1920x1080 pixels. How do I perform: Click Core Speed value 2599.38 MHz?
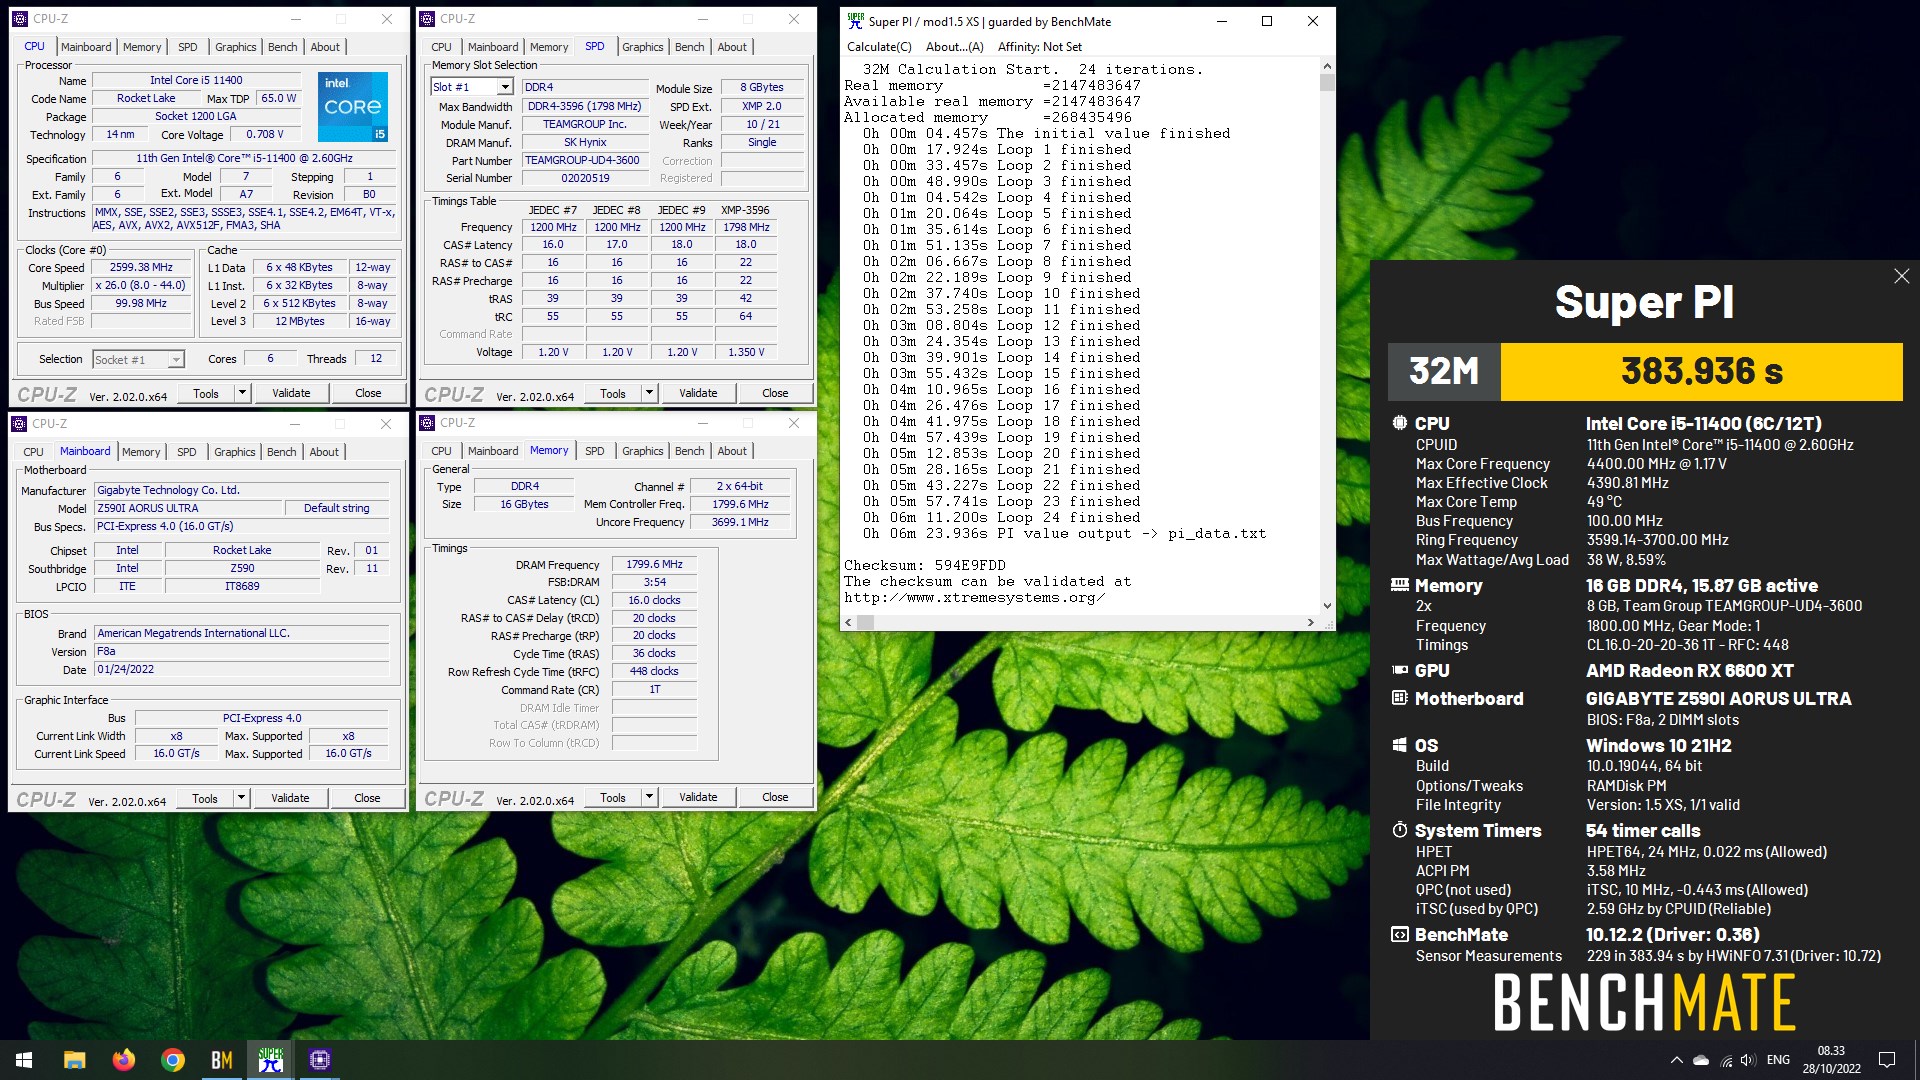click(x=141, y=267)
